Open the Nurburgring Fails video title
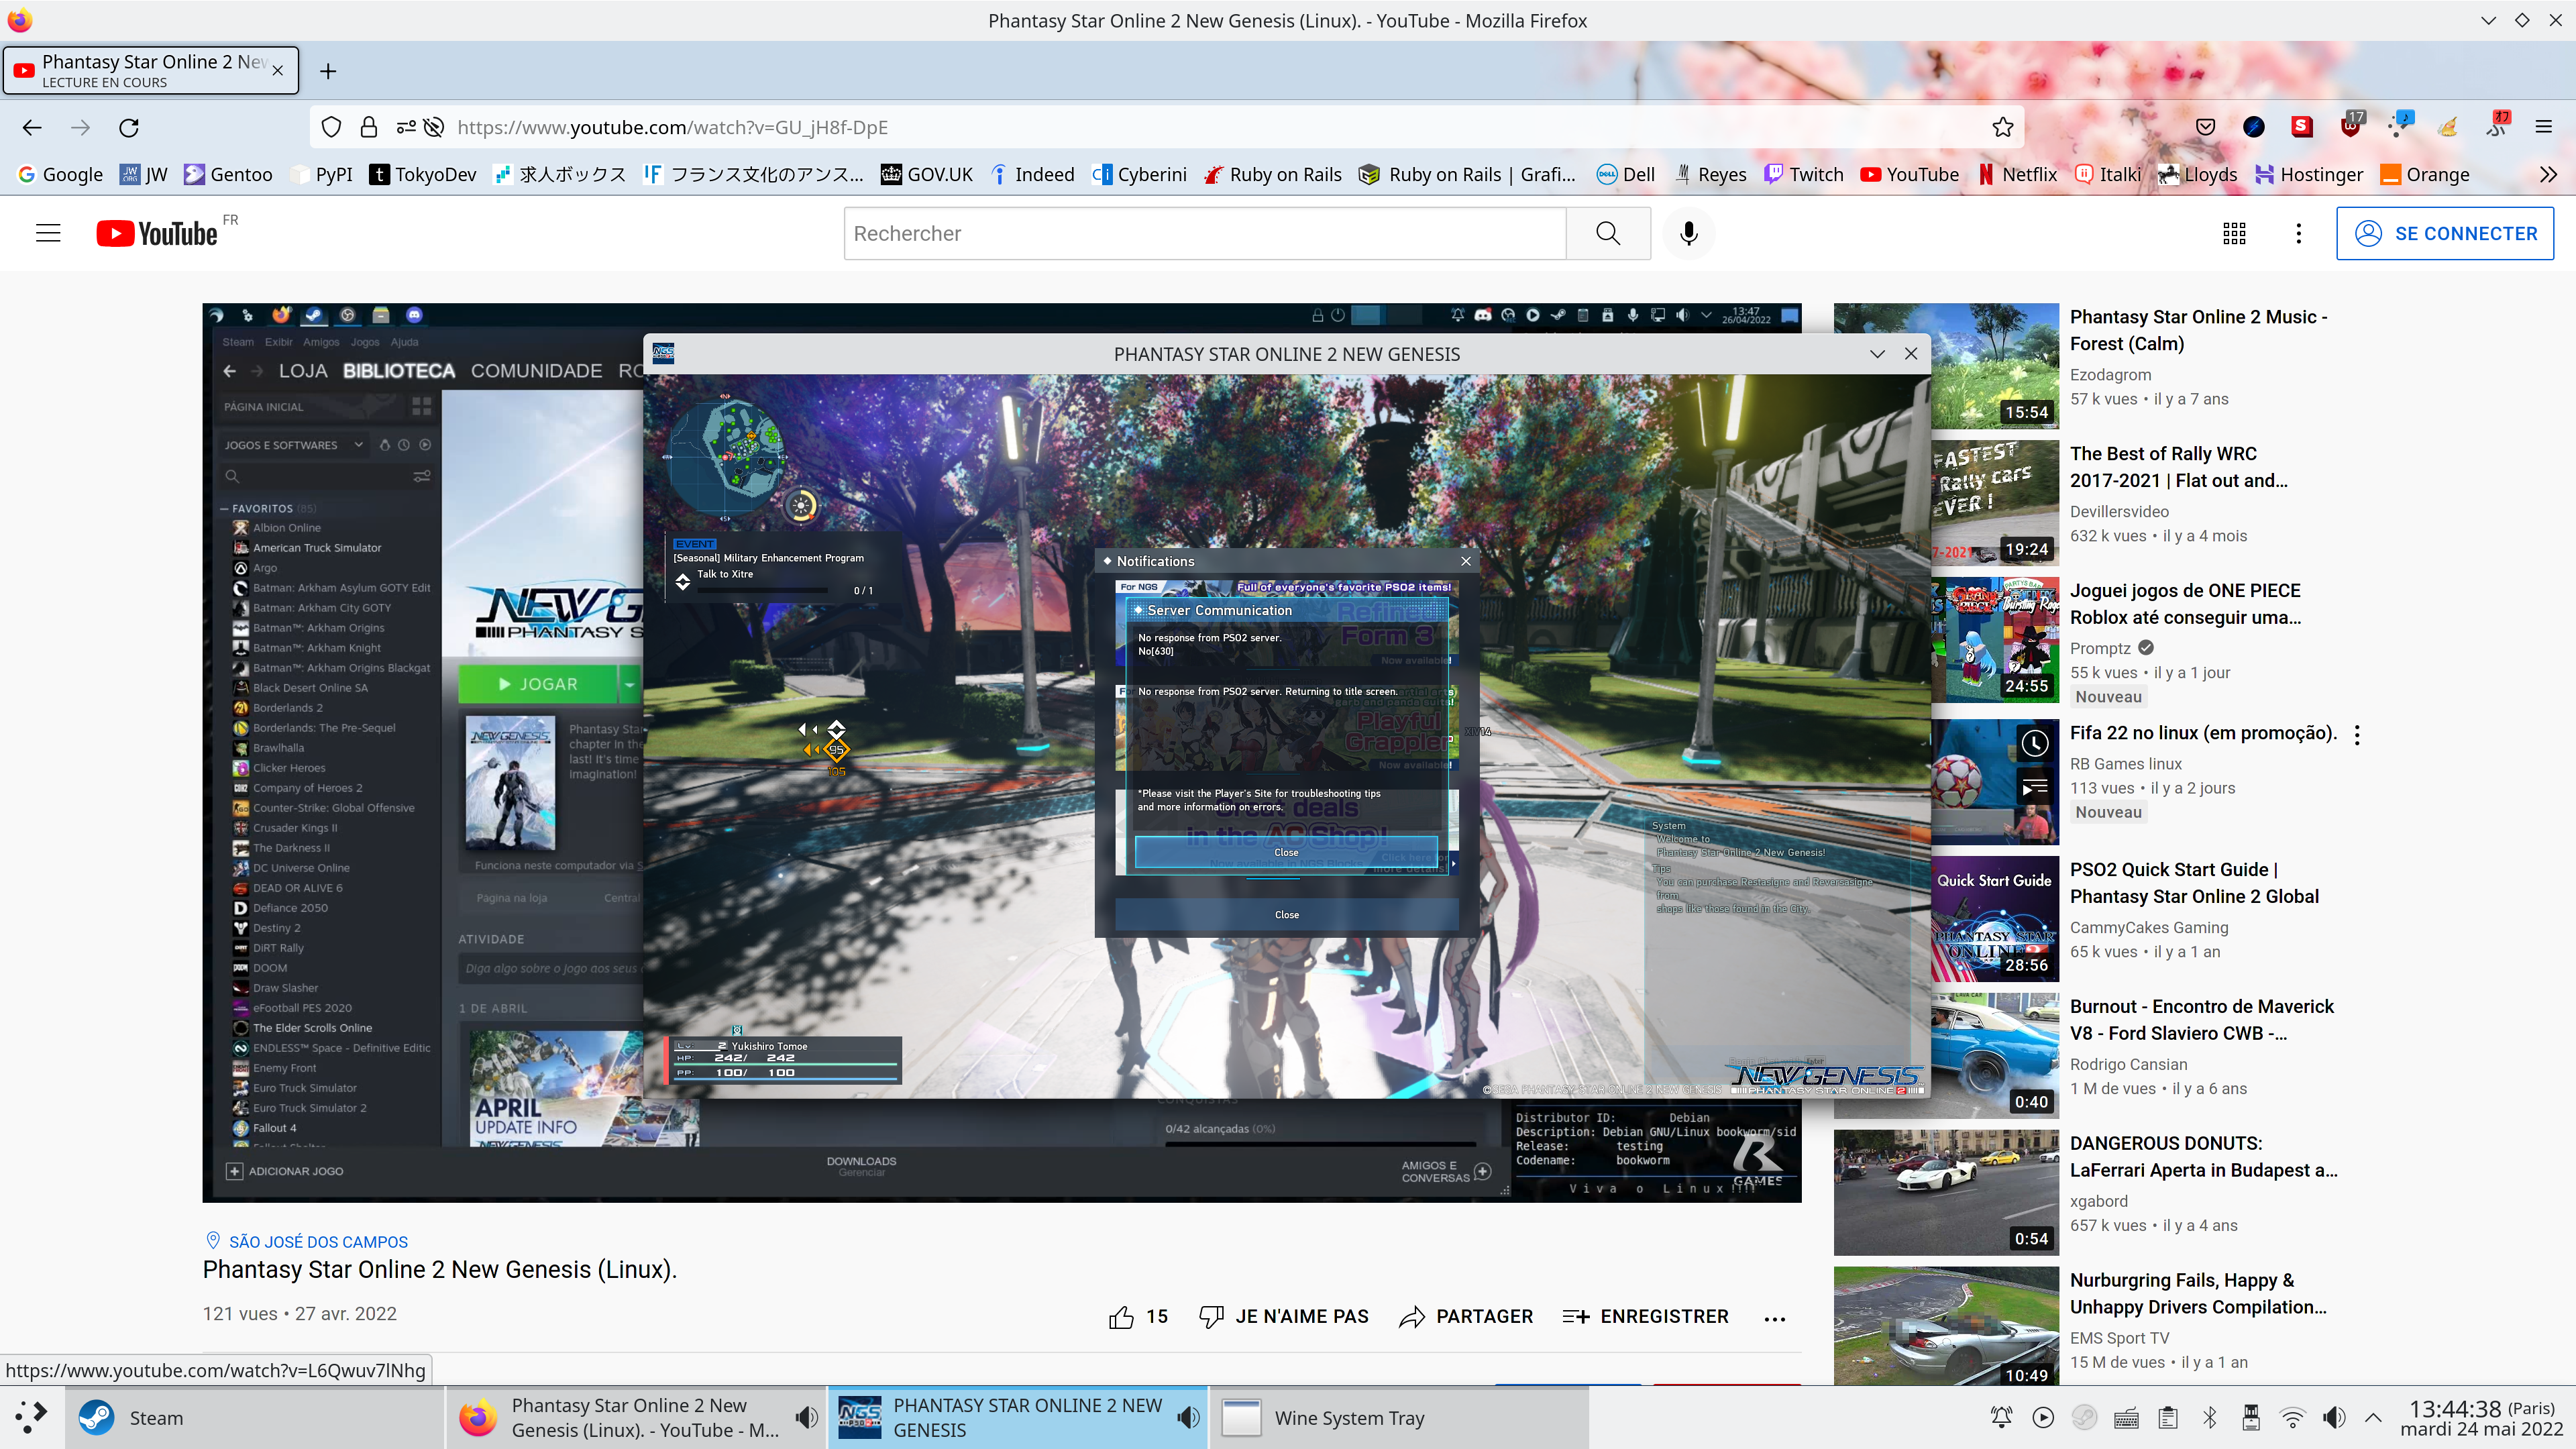 tap(2198, 1294)
